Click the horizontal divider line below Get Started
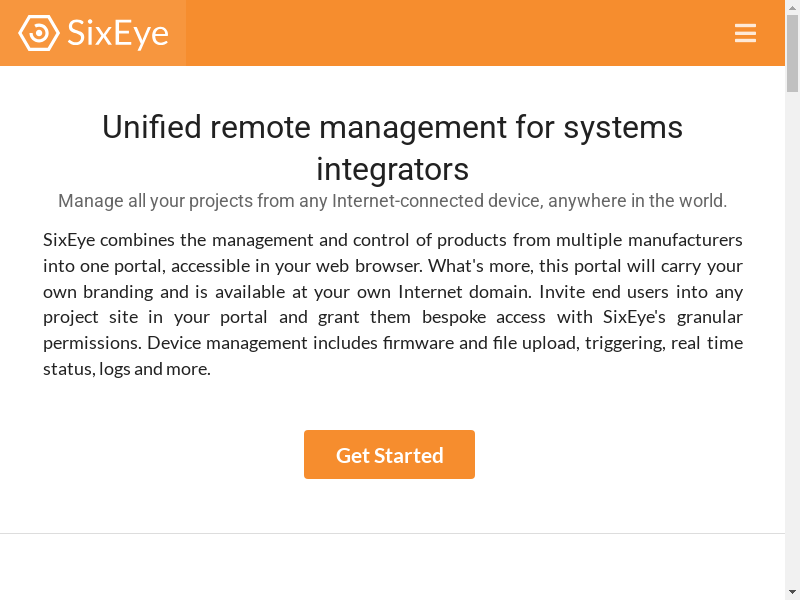 coord(392,533)
